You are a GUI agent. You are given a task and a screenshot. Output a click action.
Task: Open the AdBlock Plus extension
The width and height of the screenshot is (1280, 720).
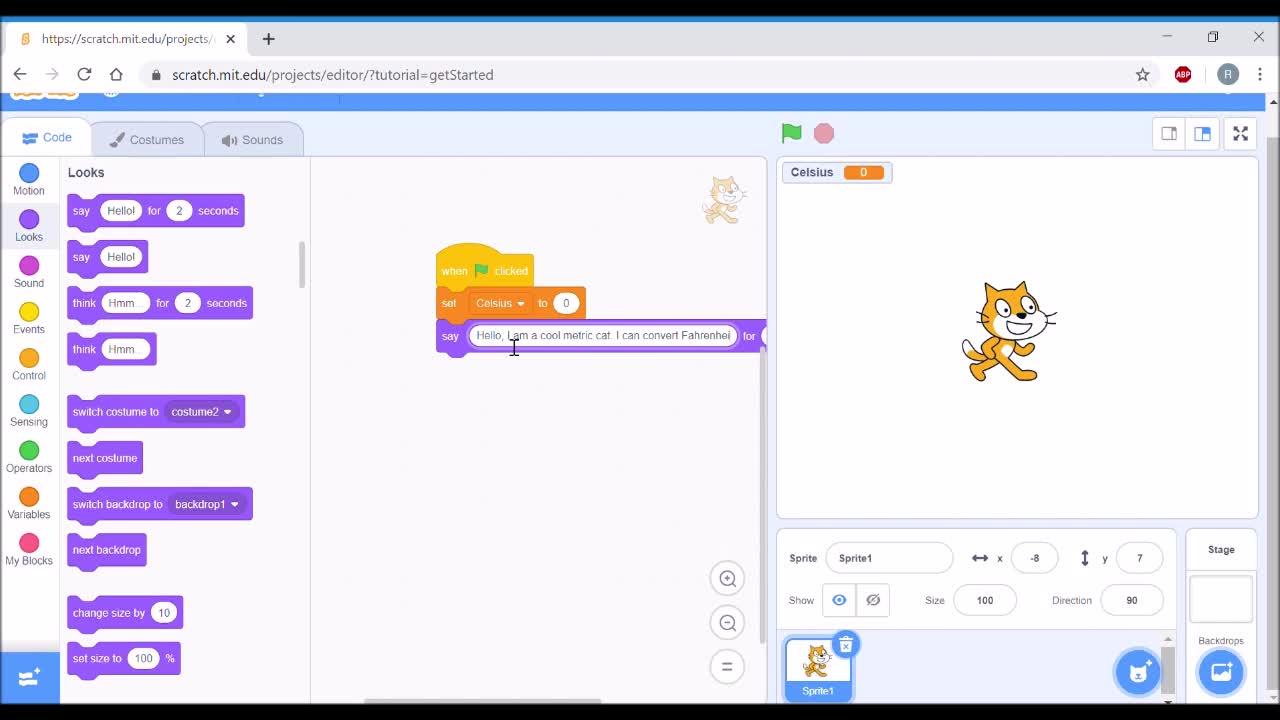point(1183,74)
